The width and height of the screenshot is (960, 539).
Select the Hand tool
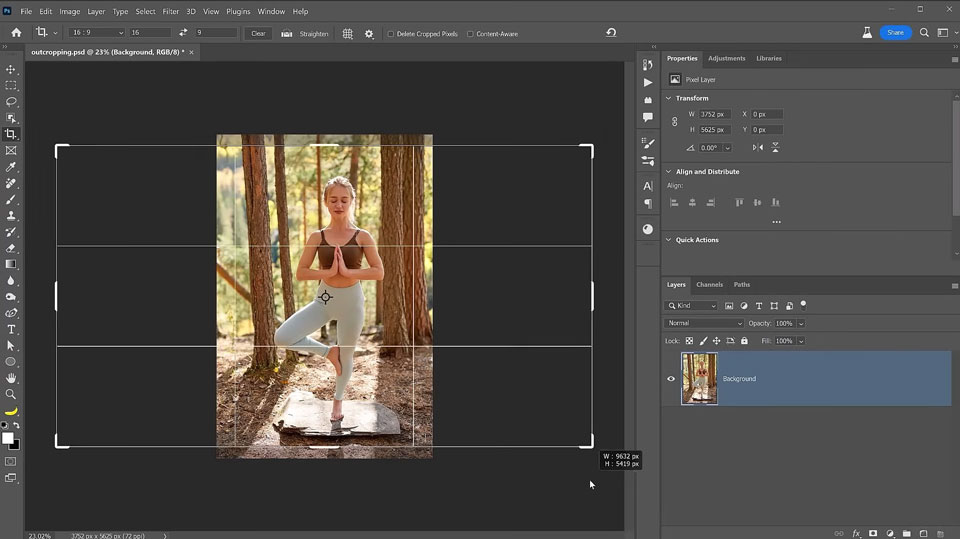coord(11,378)
